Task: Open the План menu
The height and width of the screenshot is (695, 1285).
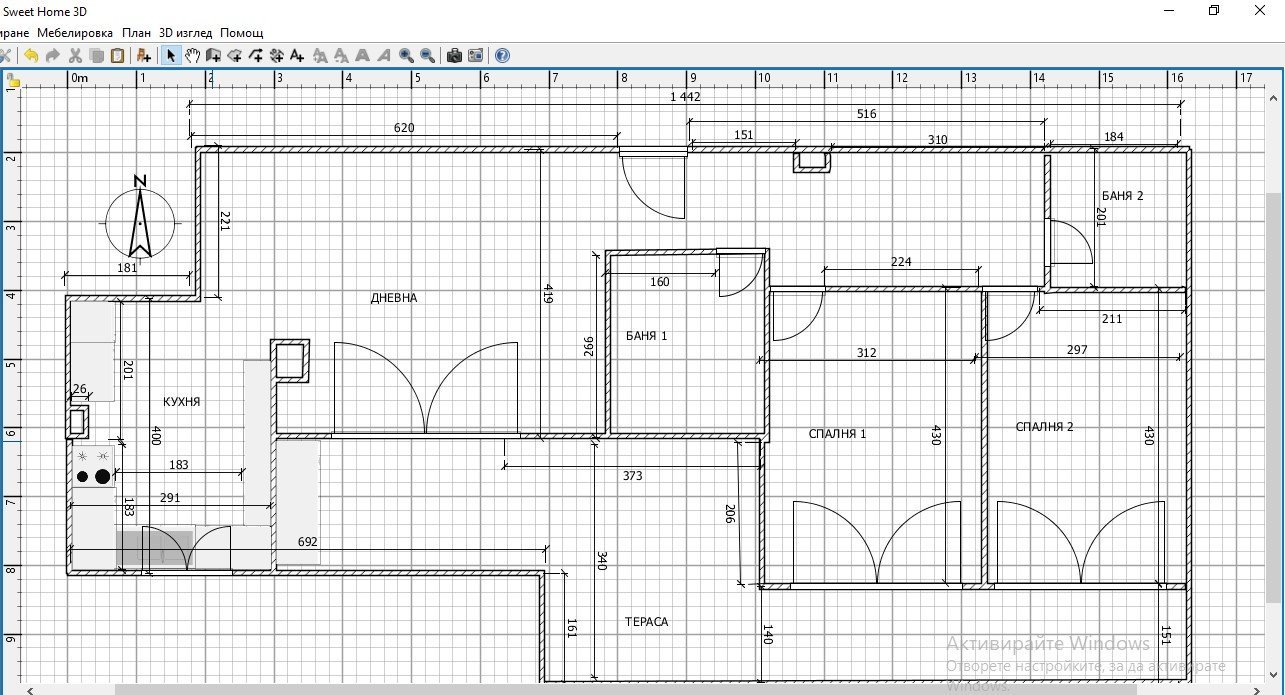Action: coord(136,33)
